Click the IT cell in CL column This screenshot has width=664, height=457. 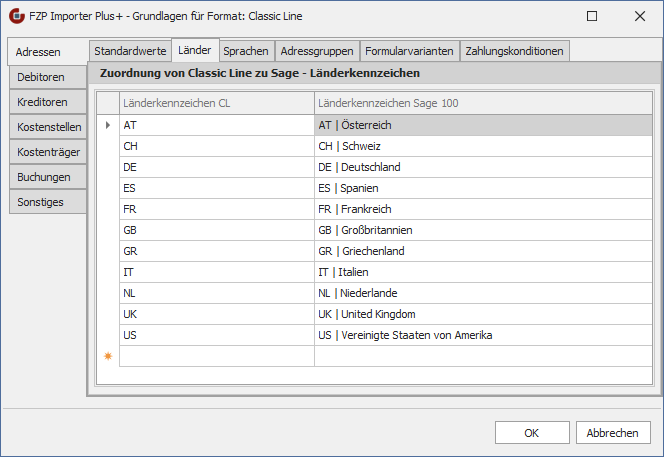pos(217,272)
